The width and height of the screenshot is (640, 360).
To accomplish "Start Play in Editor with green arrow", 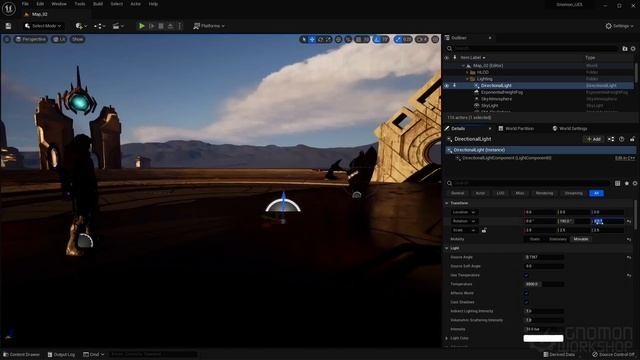I will [142, 26].
